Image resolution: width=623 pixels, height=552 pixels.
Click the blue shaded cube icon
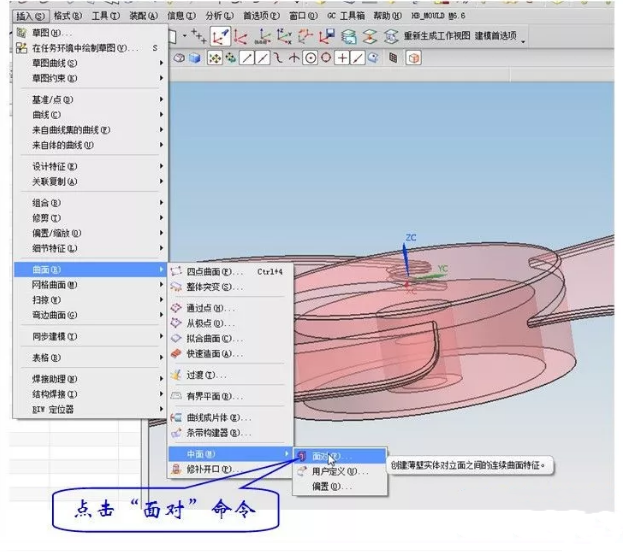(195, 58)
